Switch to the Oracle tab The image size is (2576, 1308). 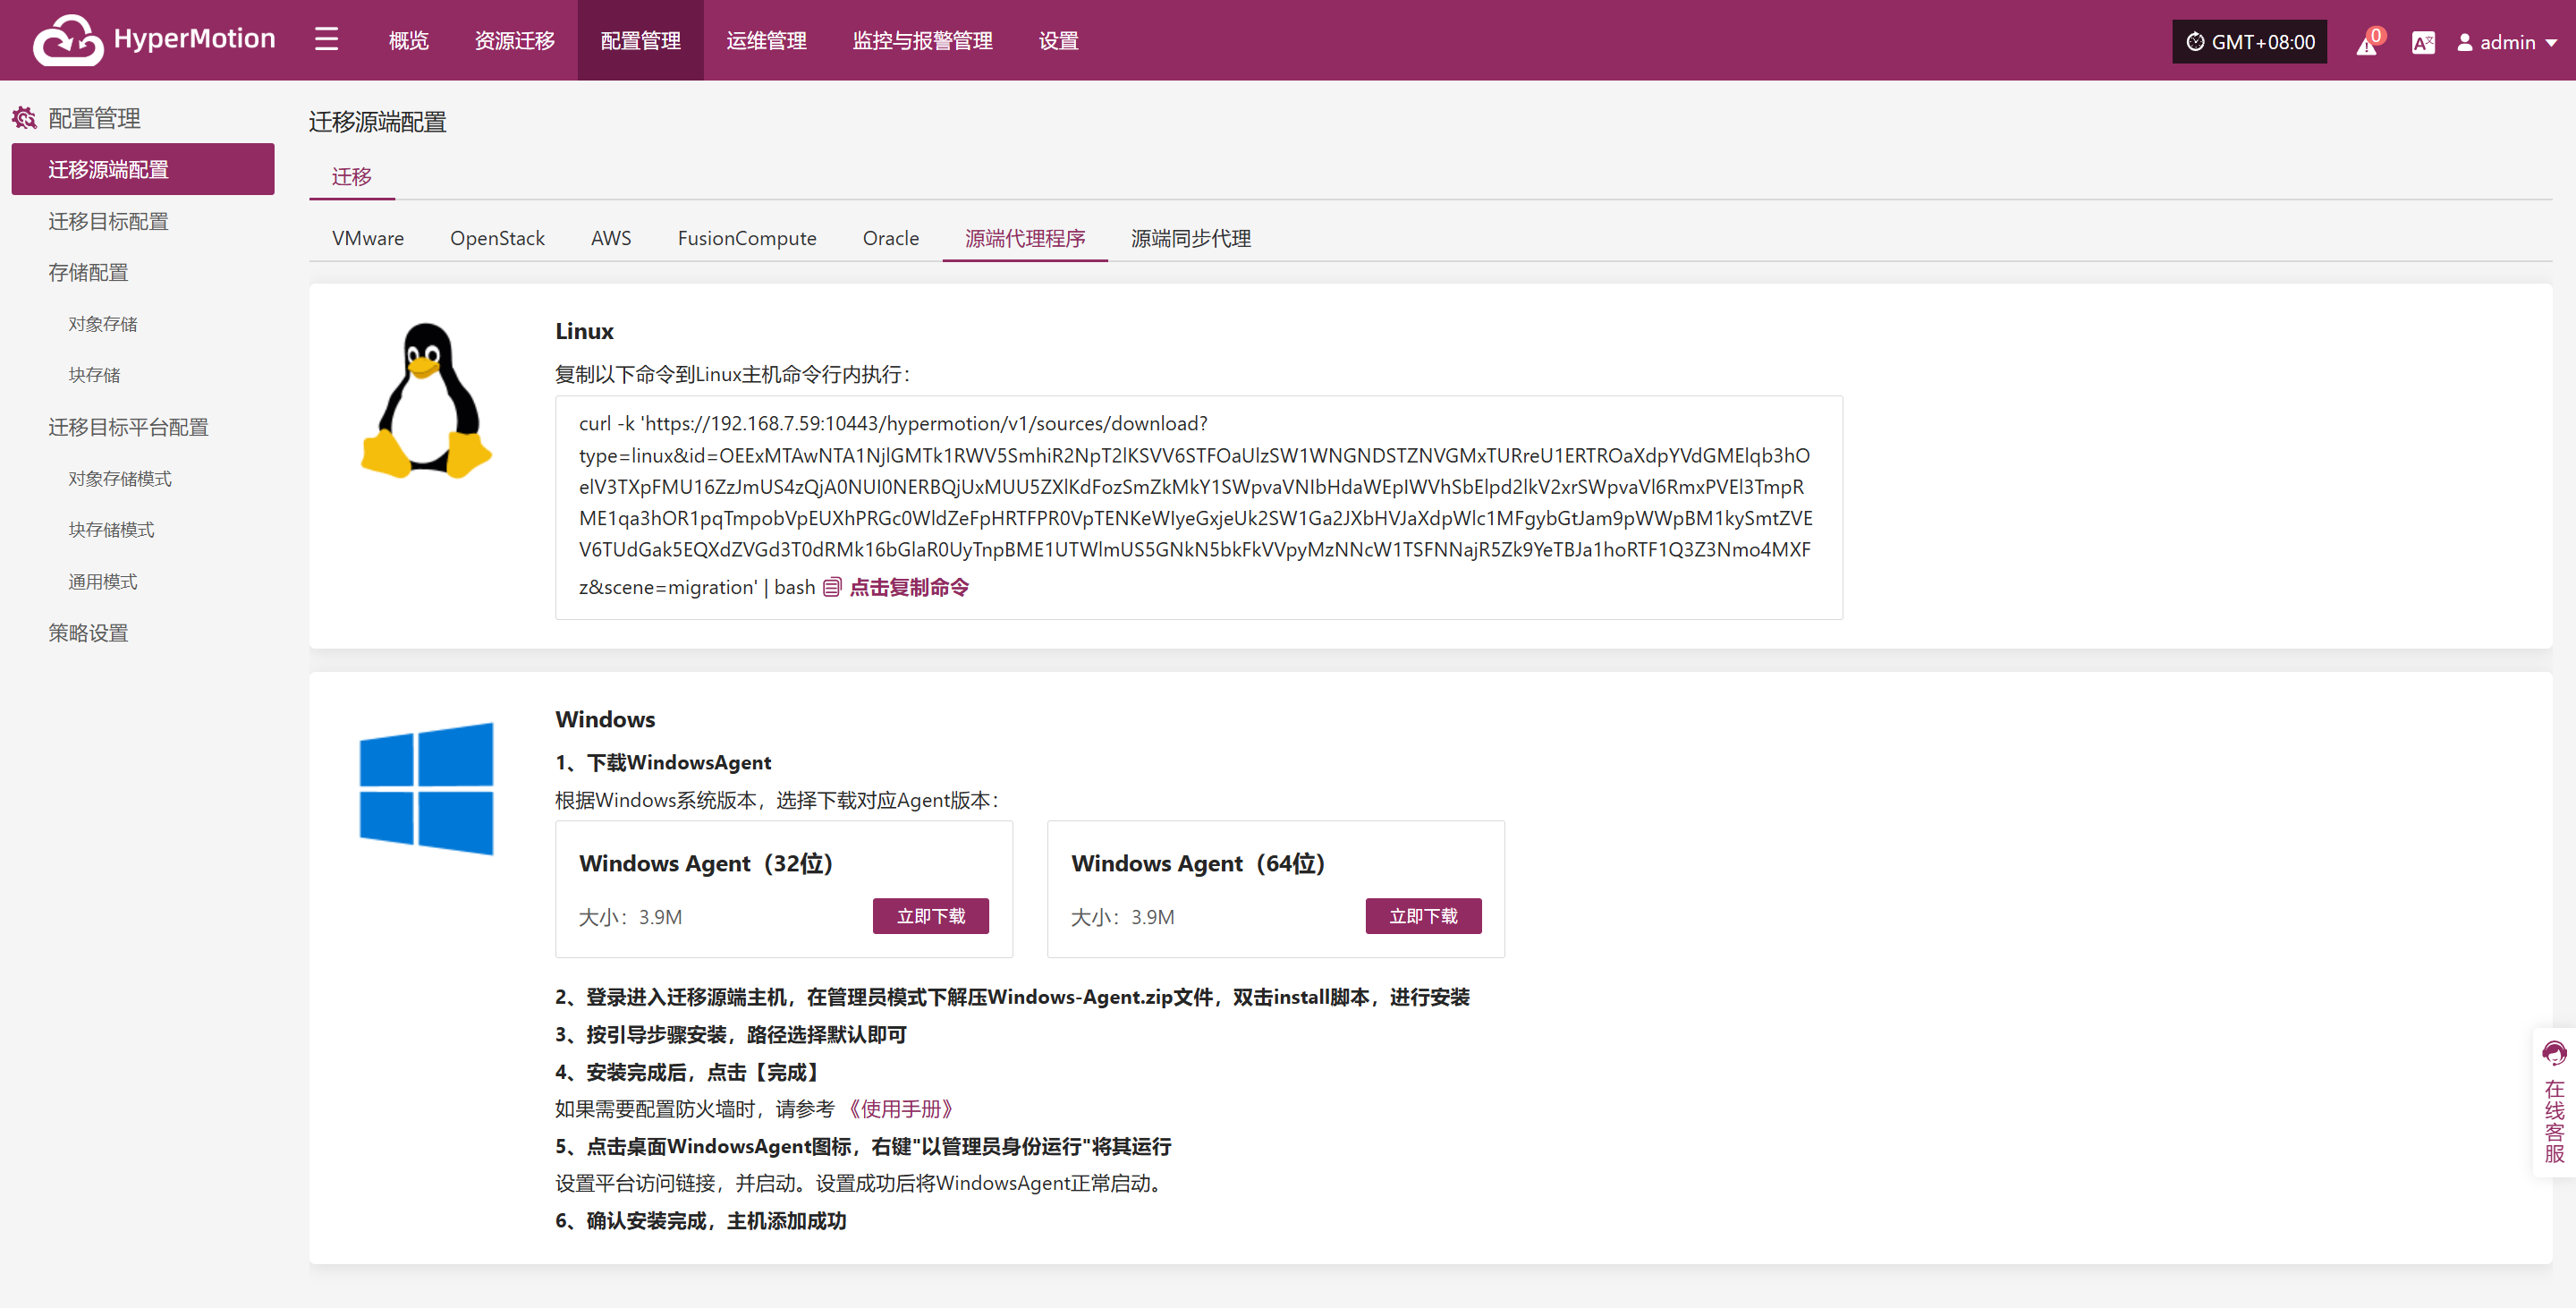pyautogui.click(x=890, y=238)
